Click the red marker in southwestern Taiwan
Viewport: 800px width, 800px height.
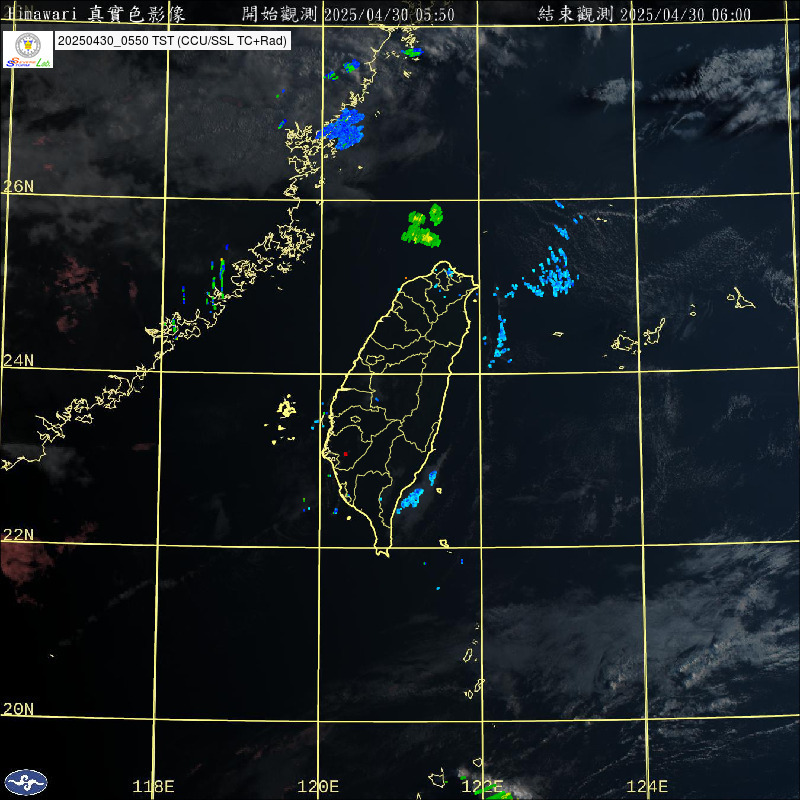(346, 454)
